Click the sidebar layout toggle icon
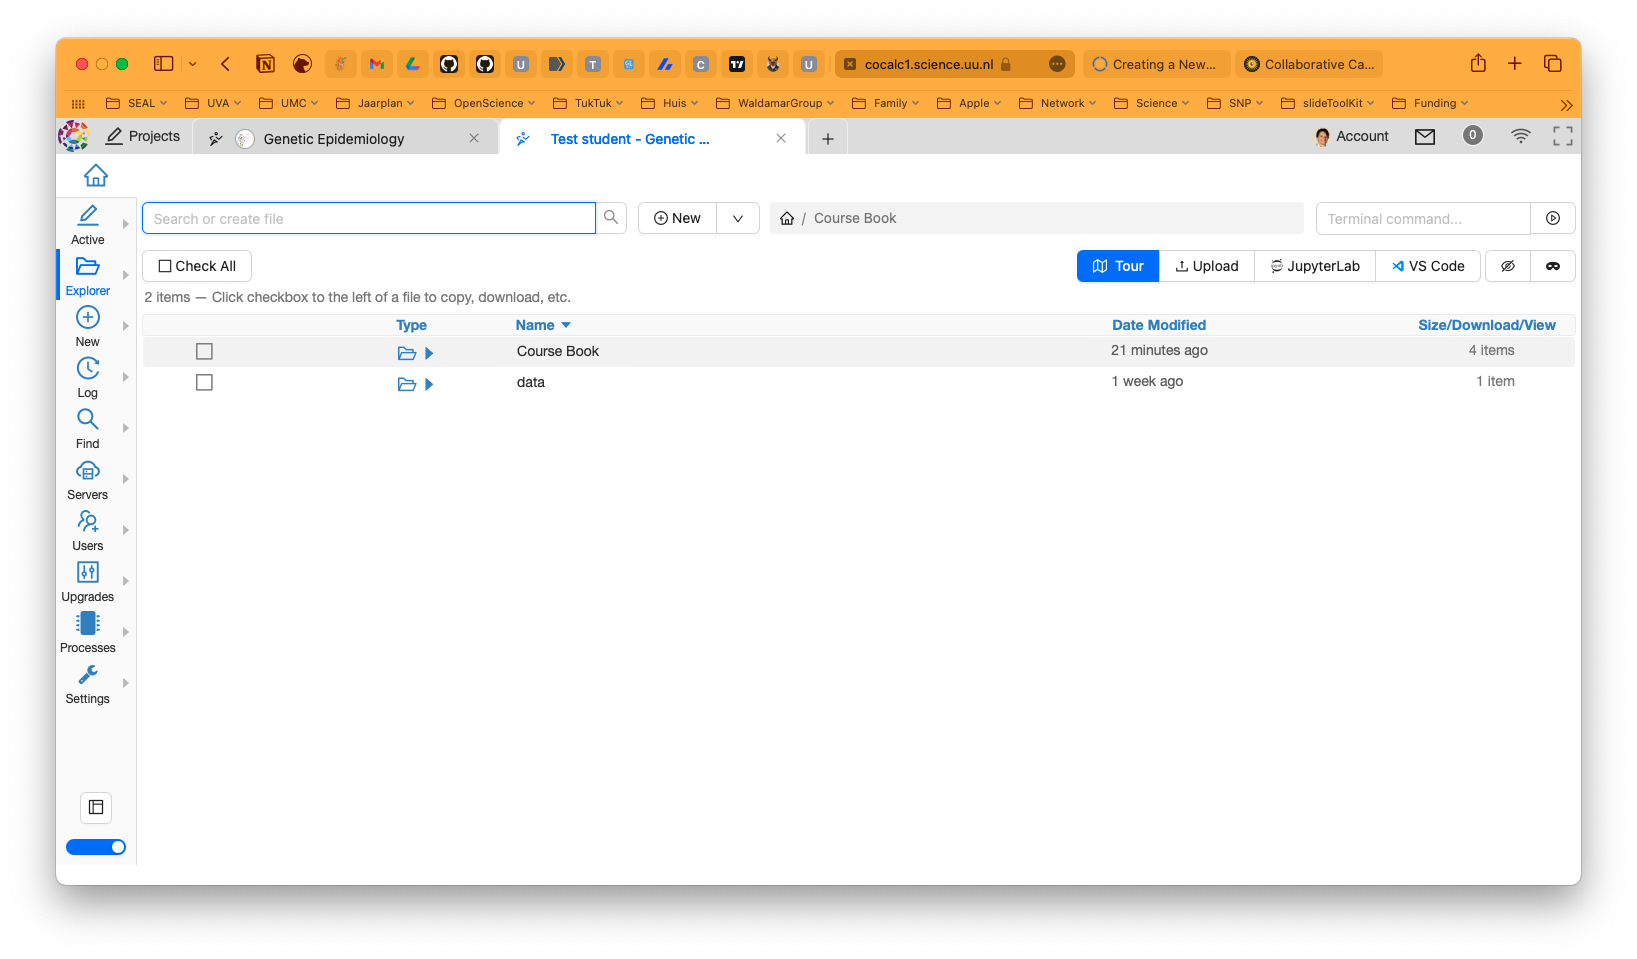Screen dimensions: 1637x959 96,807
